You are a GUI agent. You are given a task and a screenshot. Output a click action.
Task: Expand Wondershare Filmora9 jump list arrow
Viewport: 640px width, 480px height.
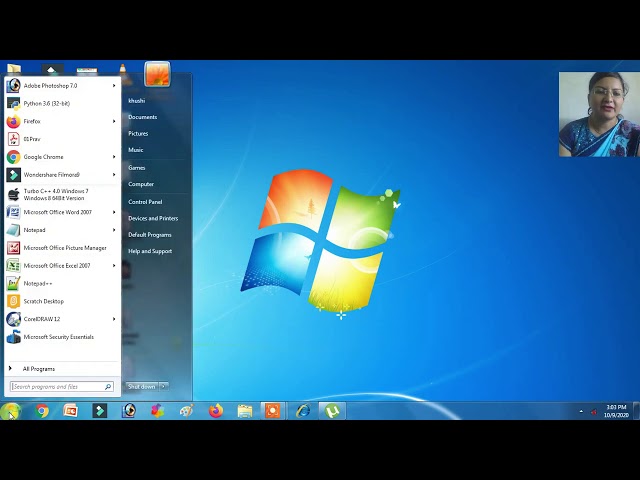pyautogui.click(x=114, y=175)
